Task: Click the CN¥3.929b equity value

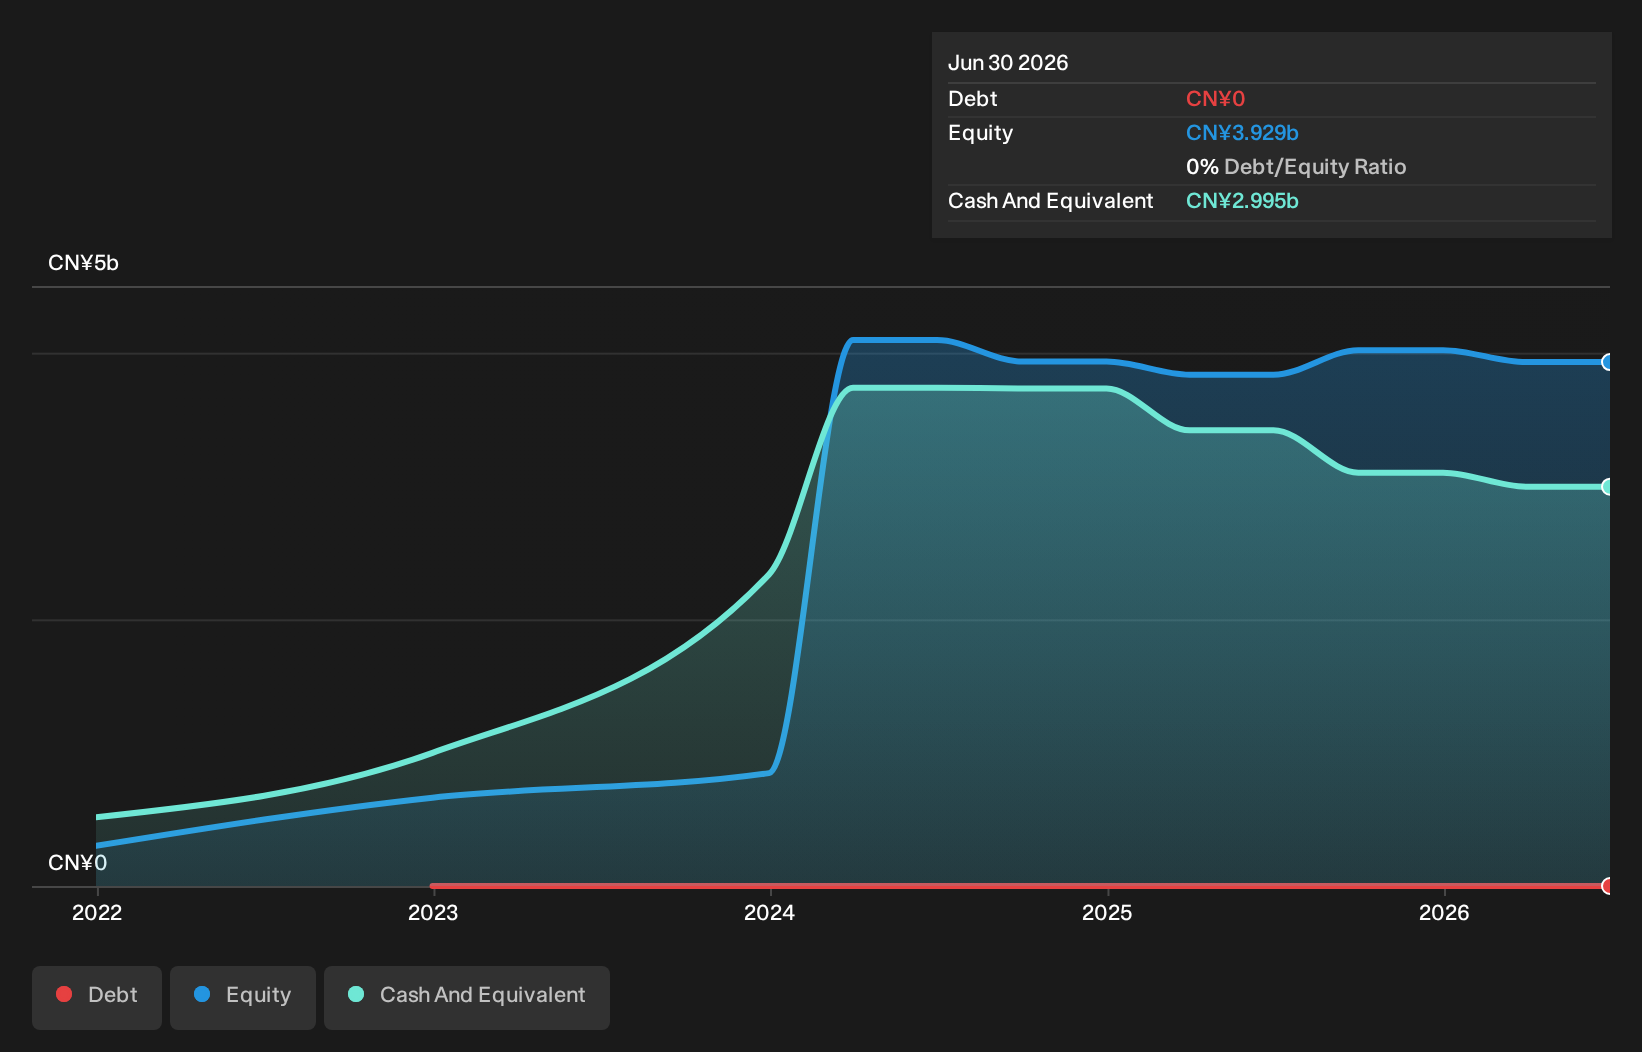Action: (x=1242, y=133)
